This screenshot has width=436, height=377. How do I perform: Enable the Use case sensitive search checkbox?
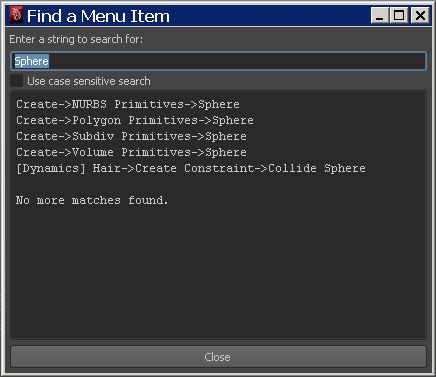pyautogui.click(x=17, y=81)
